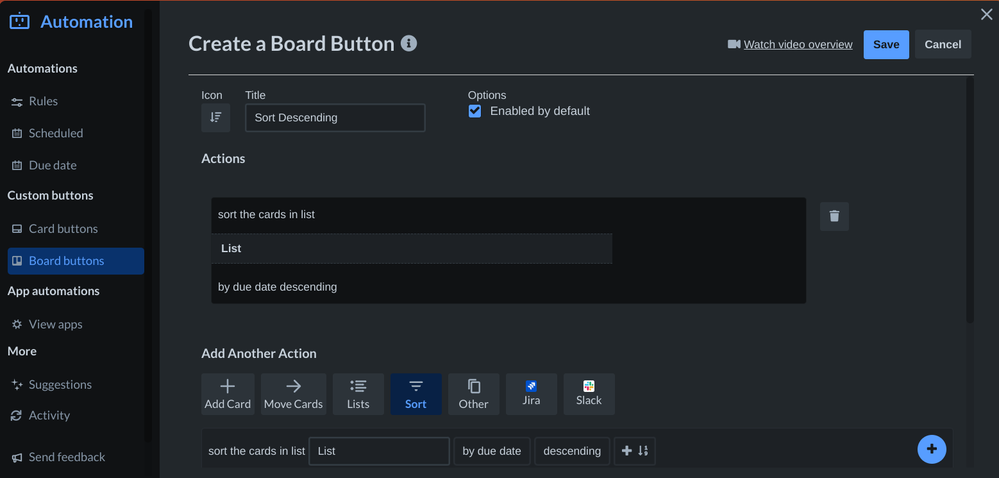Select Board buttons in sidebar

coord(76,261)
